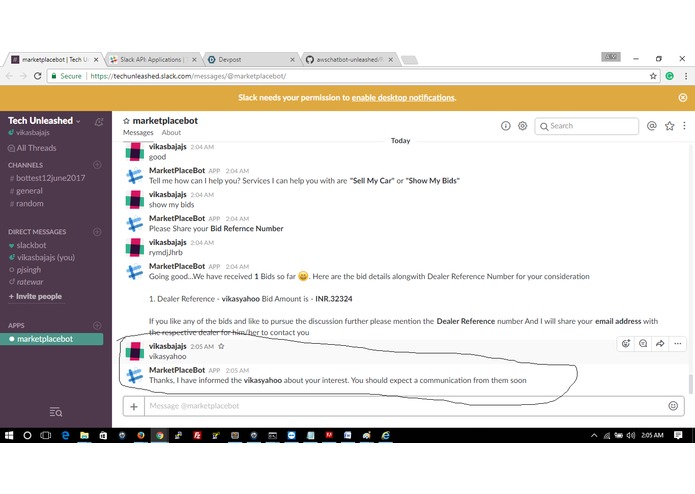Show starred items icon in header
Screen dimensions: 695x494
pyautogui.click(x=669, y=126)
